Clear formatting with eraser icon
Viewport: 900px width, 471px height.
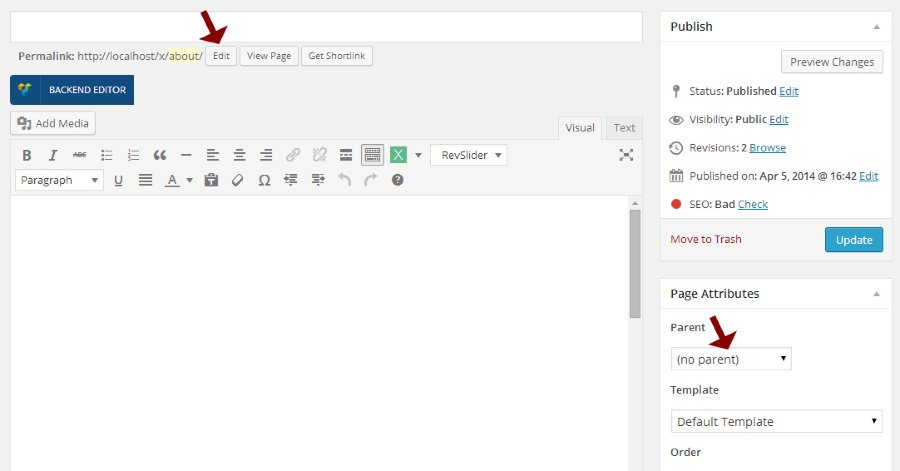[x=238, y=180]
